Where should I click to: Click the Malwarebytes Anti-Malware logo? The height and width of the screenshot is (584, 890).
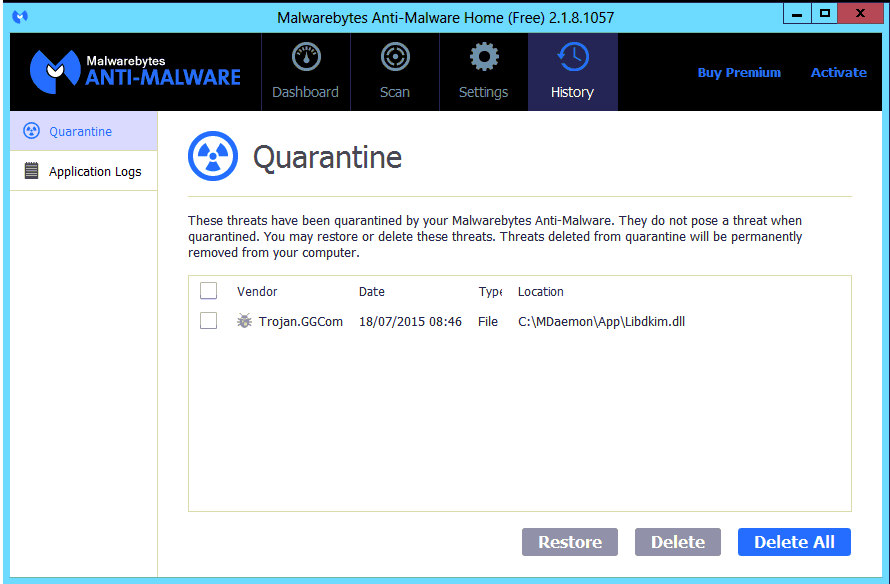coord(135,71)
